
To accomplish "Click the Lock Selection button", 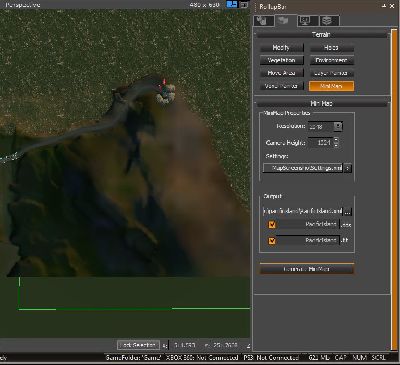I will tap(138, 345).
